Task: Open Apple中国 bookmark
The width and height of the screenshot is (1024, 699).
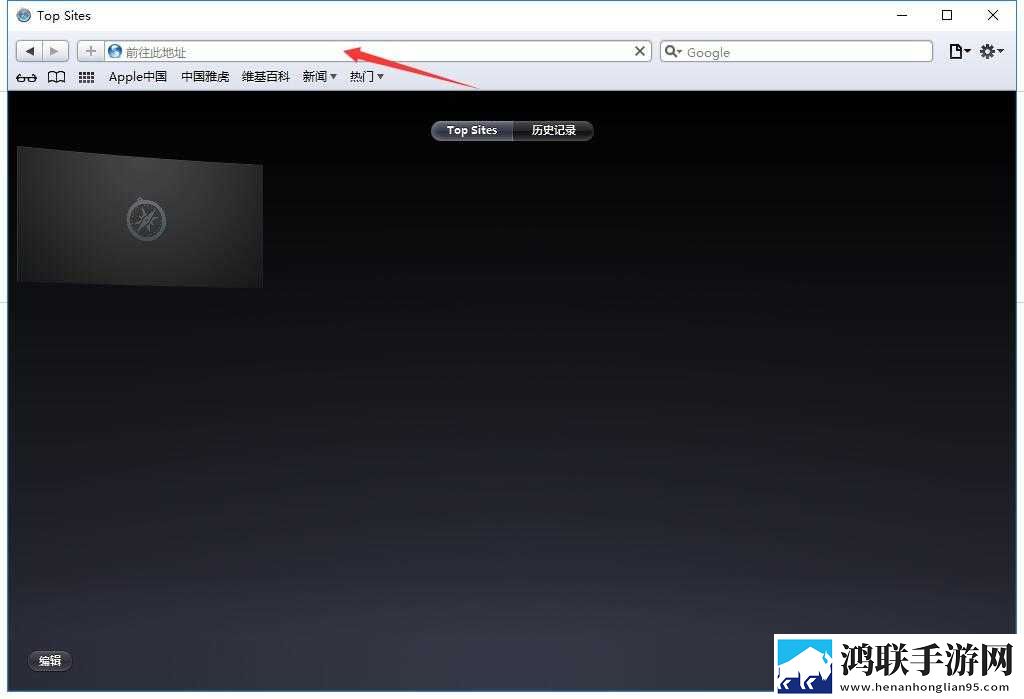Action: (138, 76)
